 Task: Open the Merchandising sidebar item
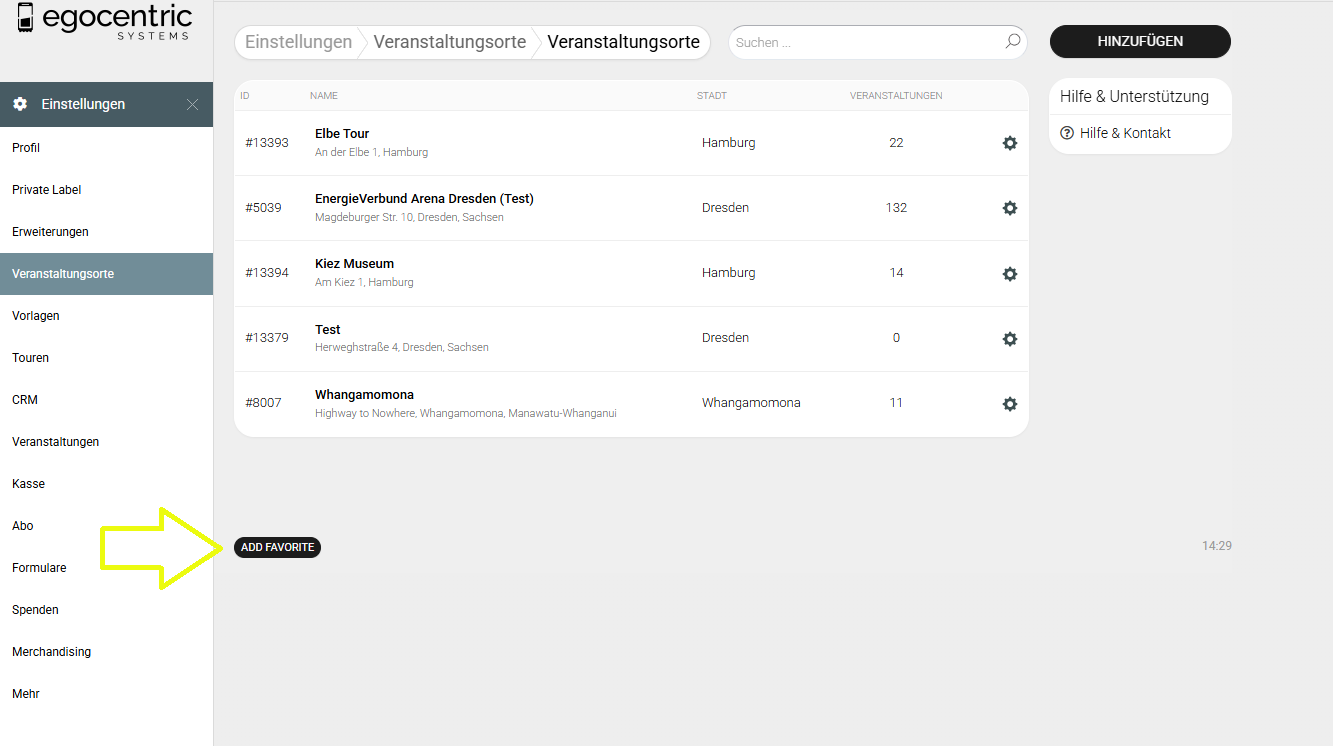tap(51, 652)
